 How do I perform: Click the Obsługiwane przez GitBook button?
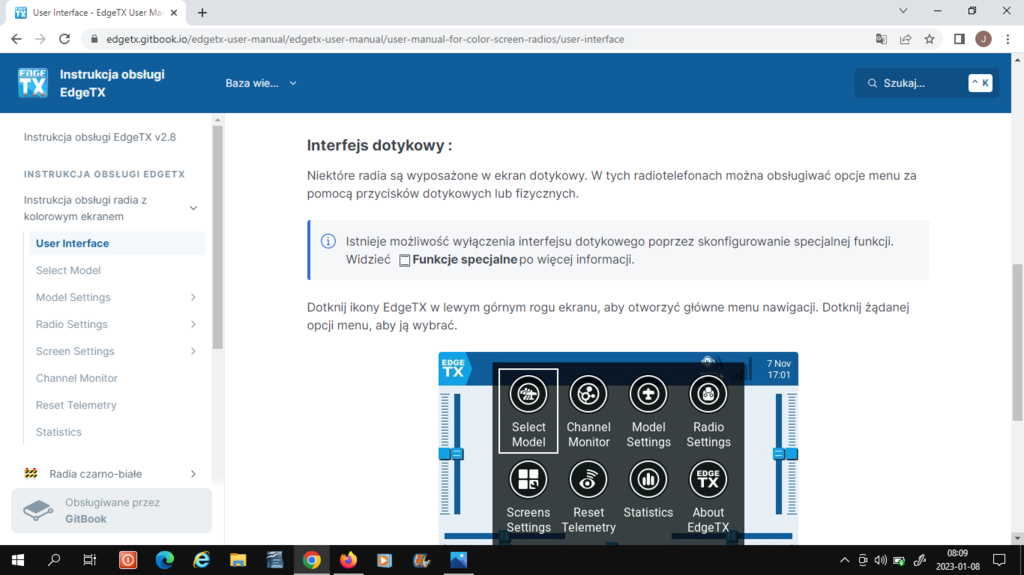click(111, 510)
